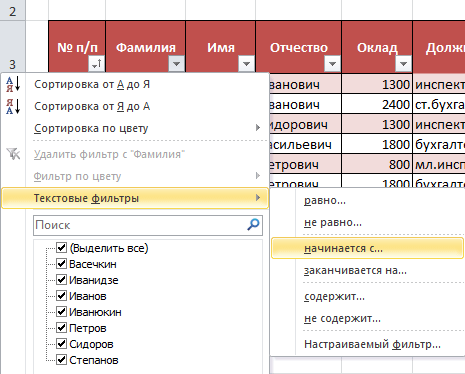Uncheck the Васечкин checkbox
Image resolution: width=465 pixels, height=374 pixels.
(61, 263)
